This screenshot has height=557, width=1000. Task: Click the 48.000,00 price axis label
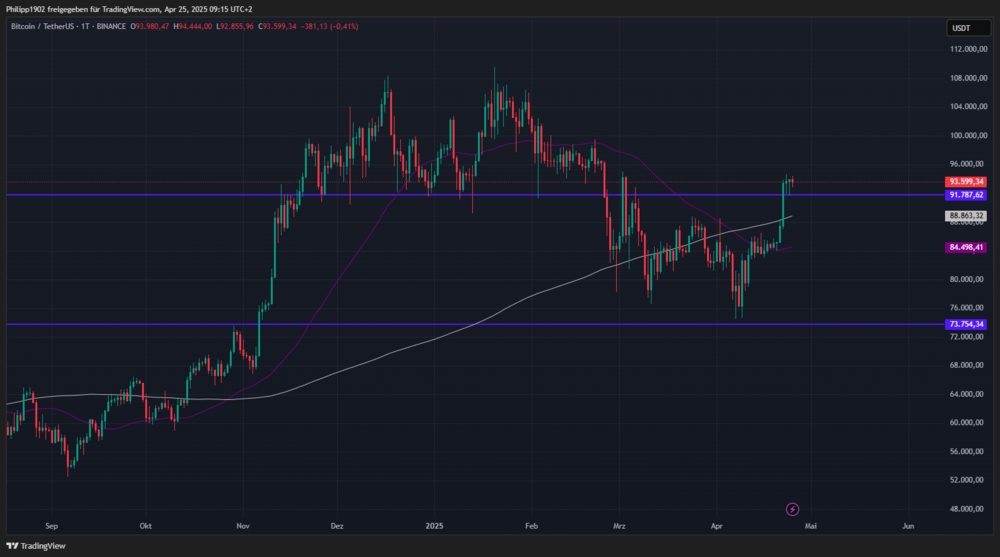[968, 509]
